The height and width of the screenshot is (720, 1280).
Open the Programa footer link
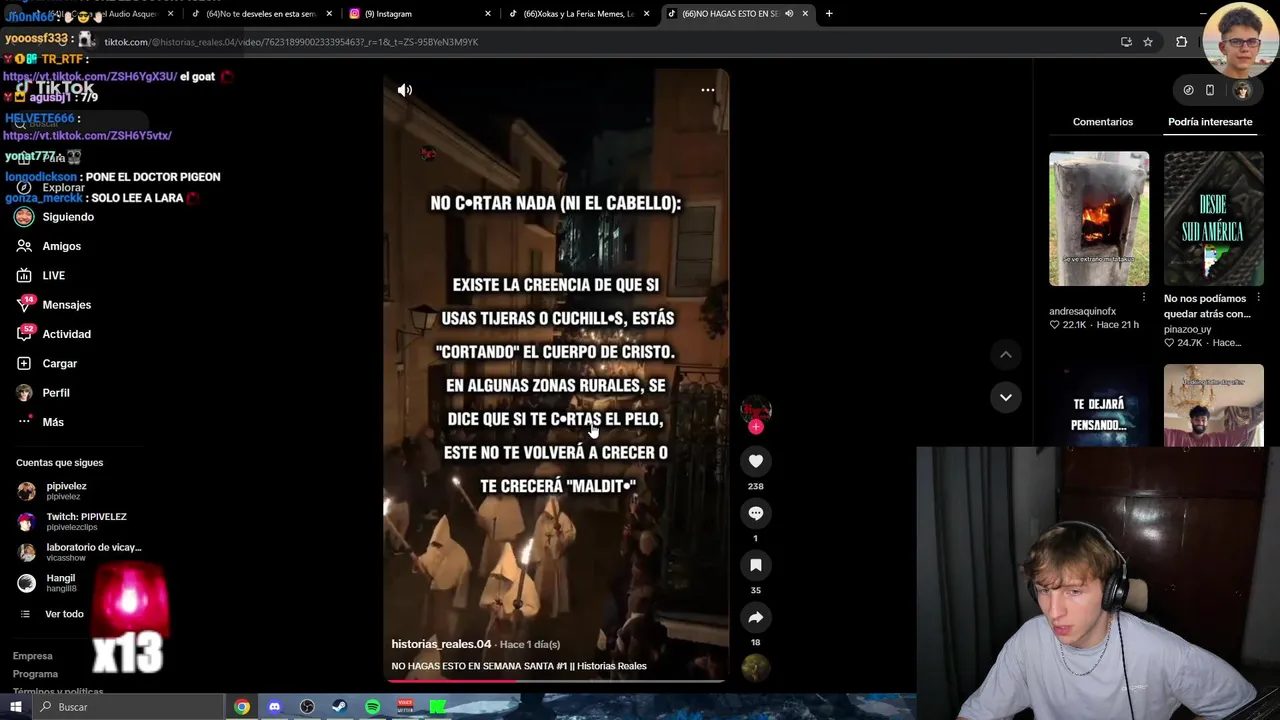(x=35, y=674)
